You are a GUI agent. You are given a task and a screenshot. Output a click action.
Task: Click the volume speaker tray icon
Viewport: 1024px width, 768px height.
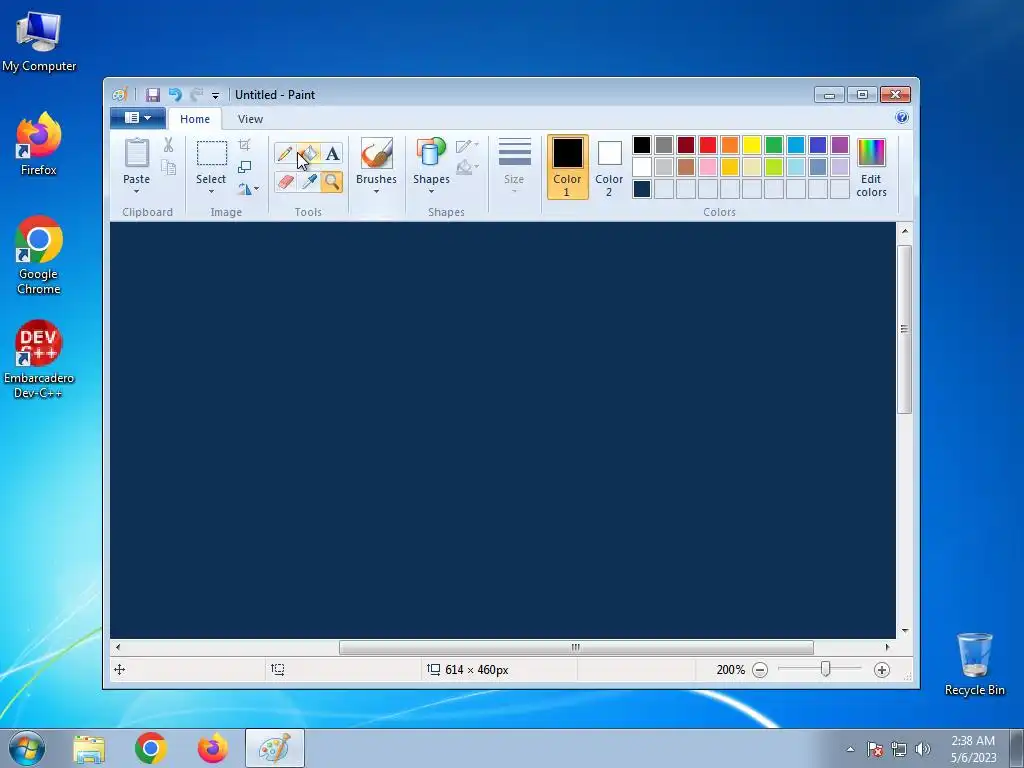pos(922,750)
